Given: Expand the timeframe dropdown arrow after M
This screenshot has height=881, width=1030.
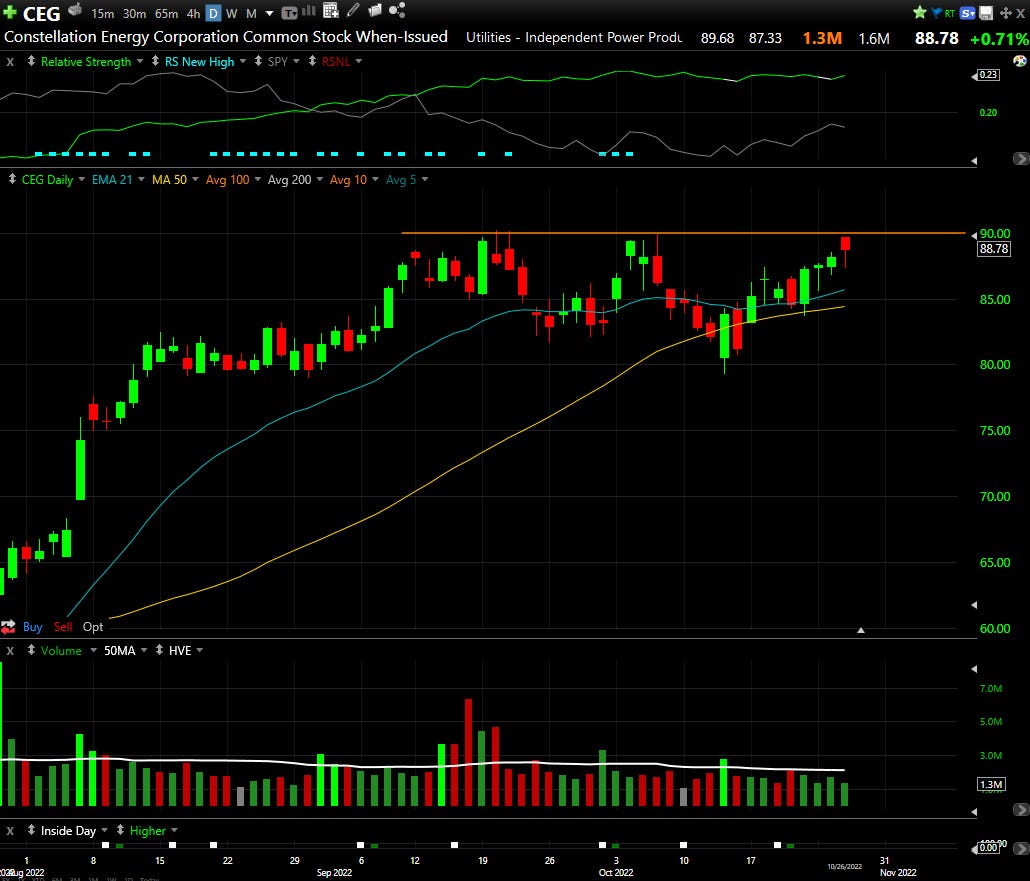Looking at the screenshot, I should coord(269,13).
